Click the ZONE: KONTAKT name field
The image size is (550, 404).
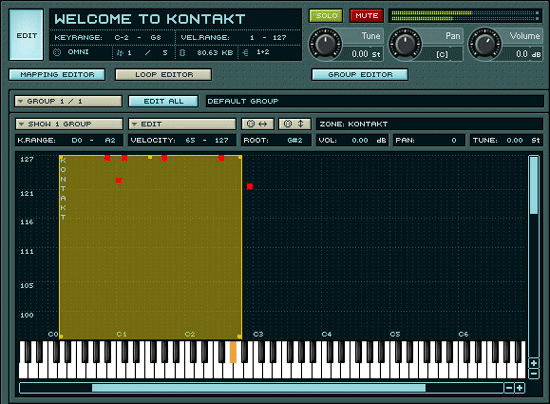pyautogui.click(x=429, y=124)
